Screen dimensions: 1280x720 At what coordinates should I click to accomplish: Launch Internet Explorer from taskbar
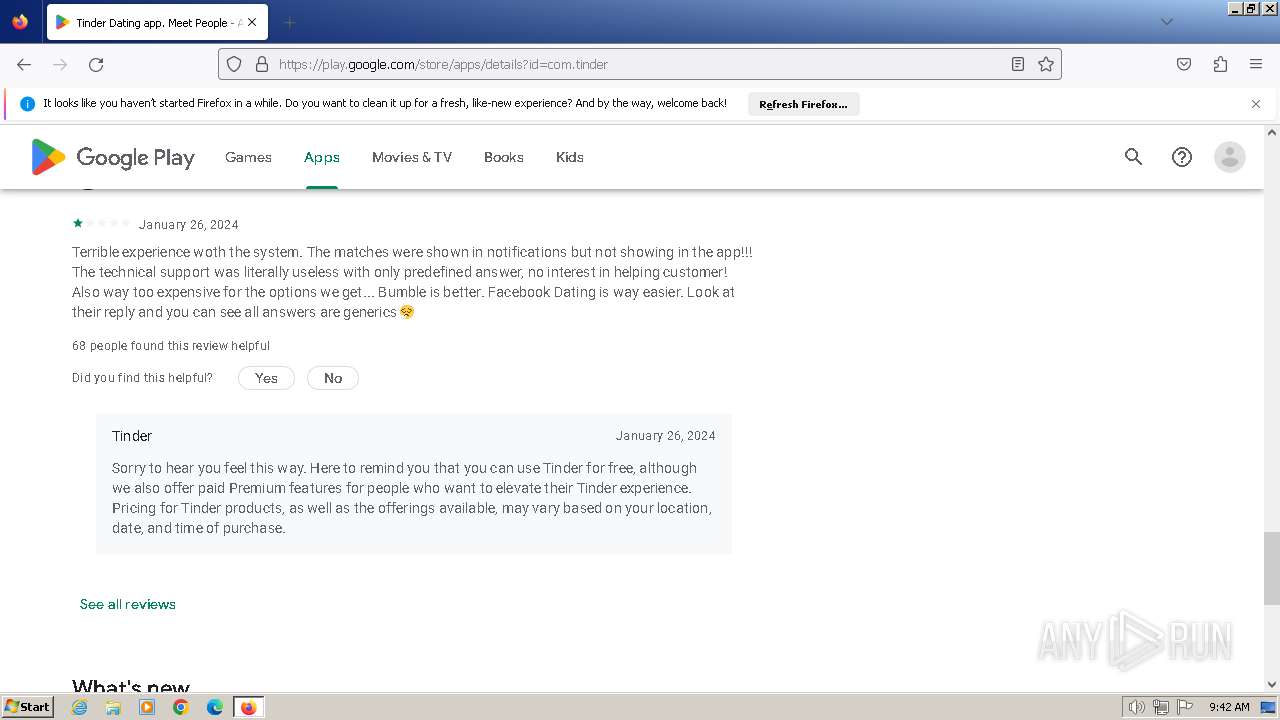pos(80,707)
